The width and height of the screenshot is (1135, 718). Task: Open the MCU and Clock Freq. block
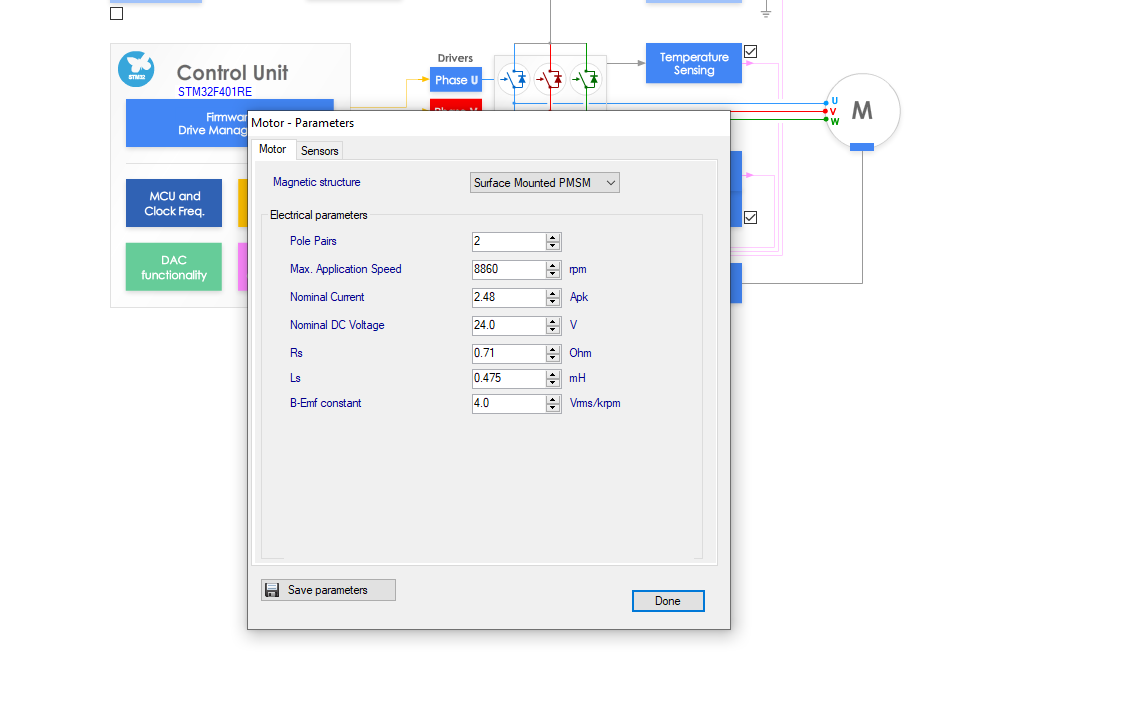[174, 203]
